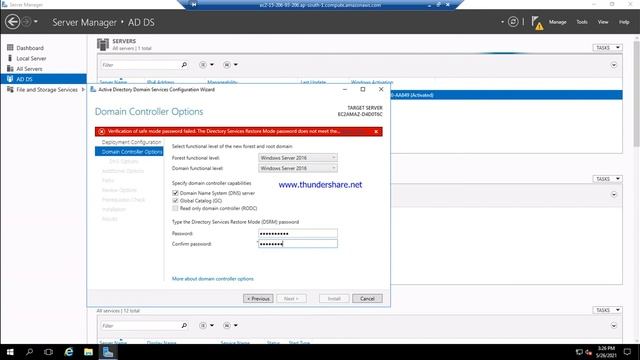
Task: Click the search magnifier in Servers filter
Action: coord(184,65)
